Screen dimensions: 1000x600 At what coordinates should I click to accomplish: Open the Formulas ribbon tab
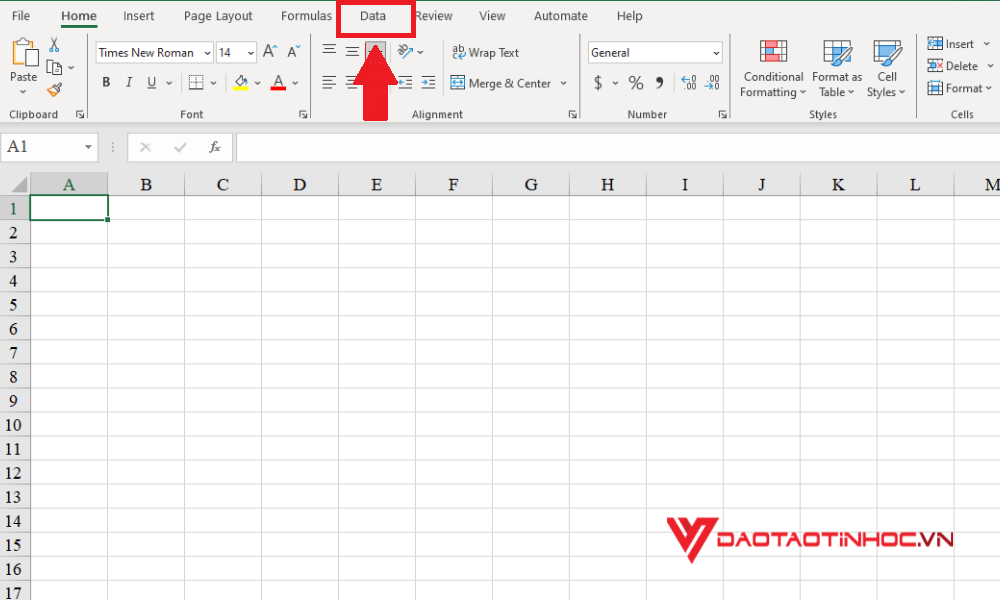pos(305,15)
